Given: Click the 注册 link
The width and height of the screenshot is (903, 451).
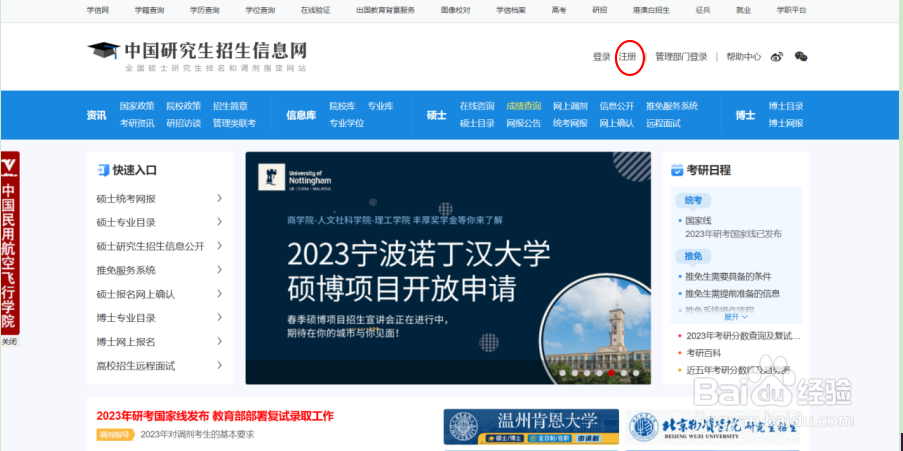Looking at the screenshot, I should (x=628, y=57).
